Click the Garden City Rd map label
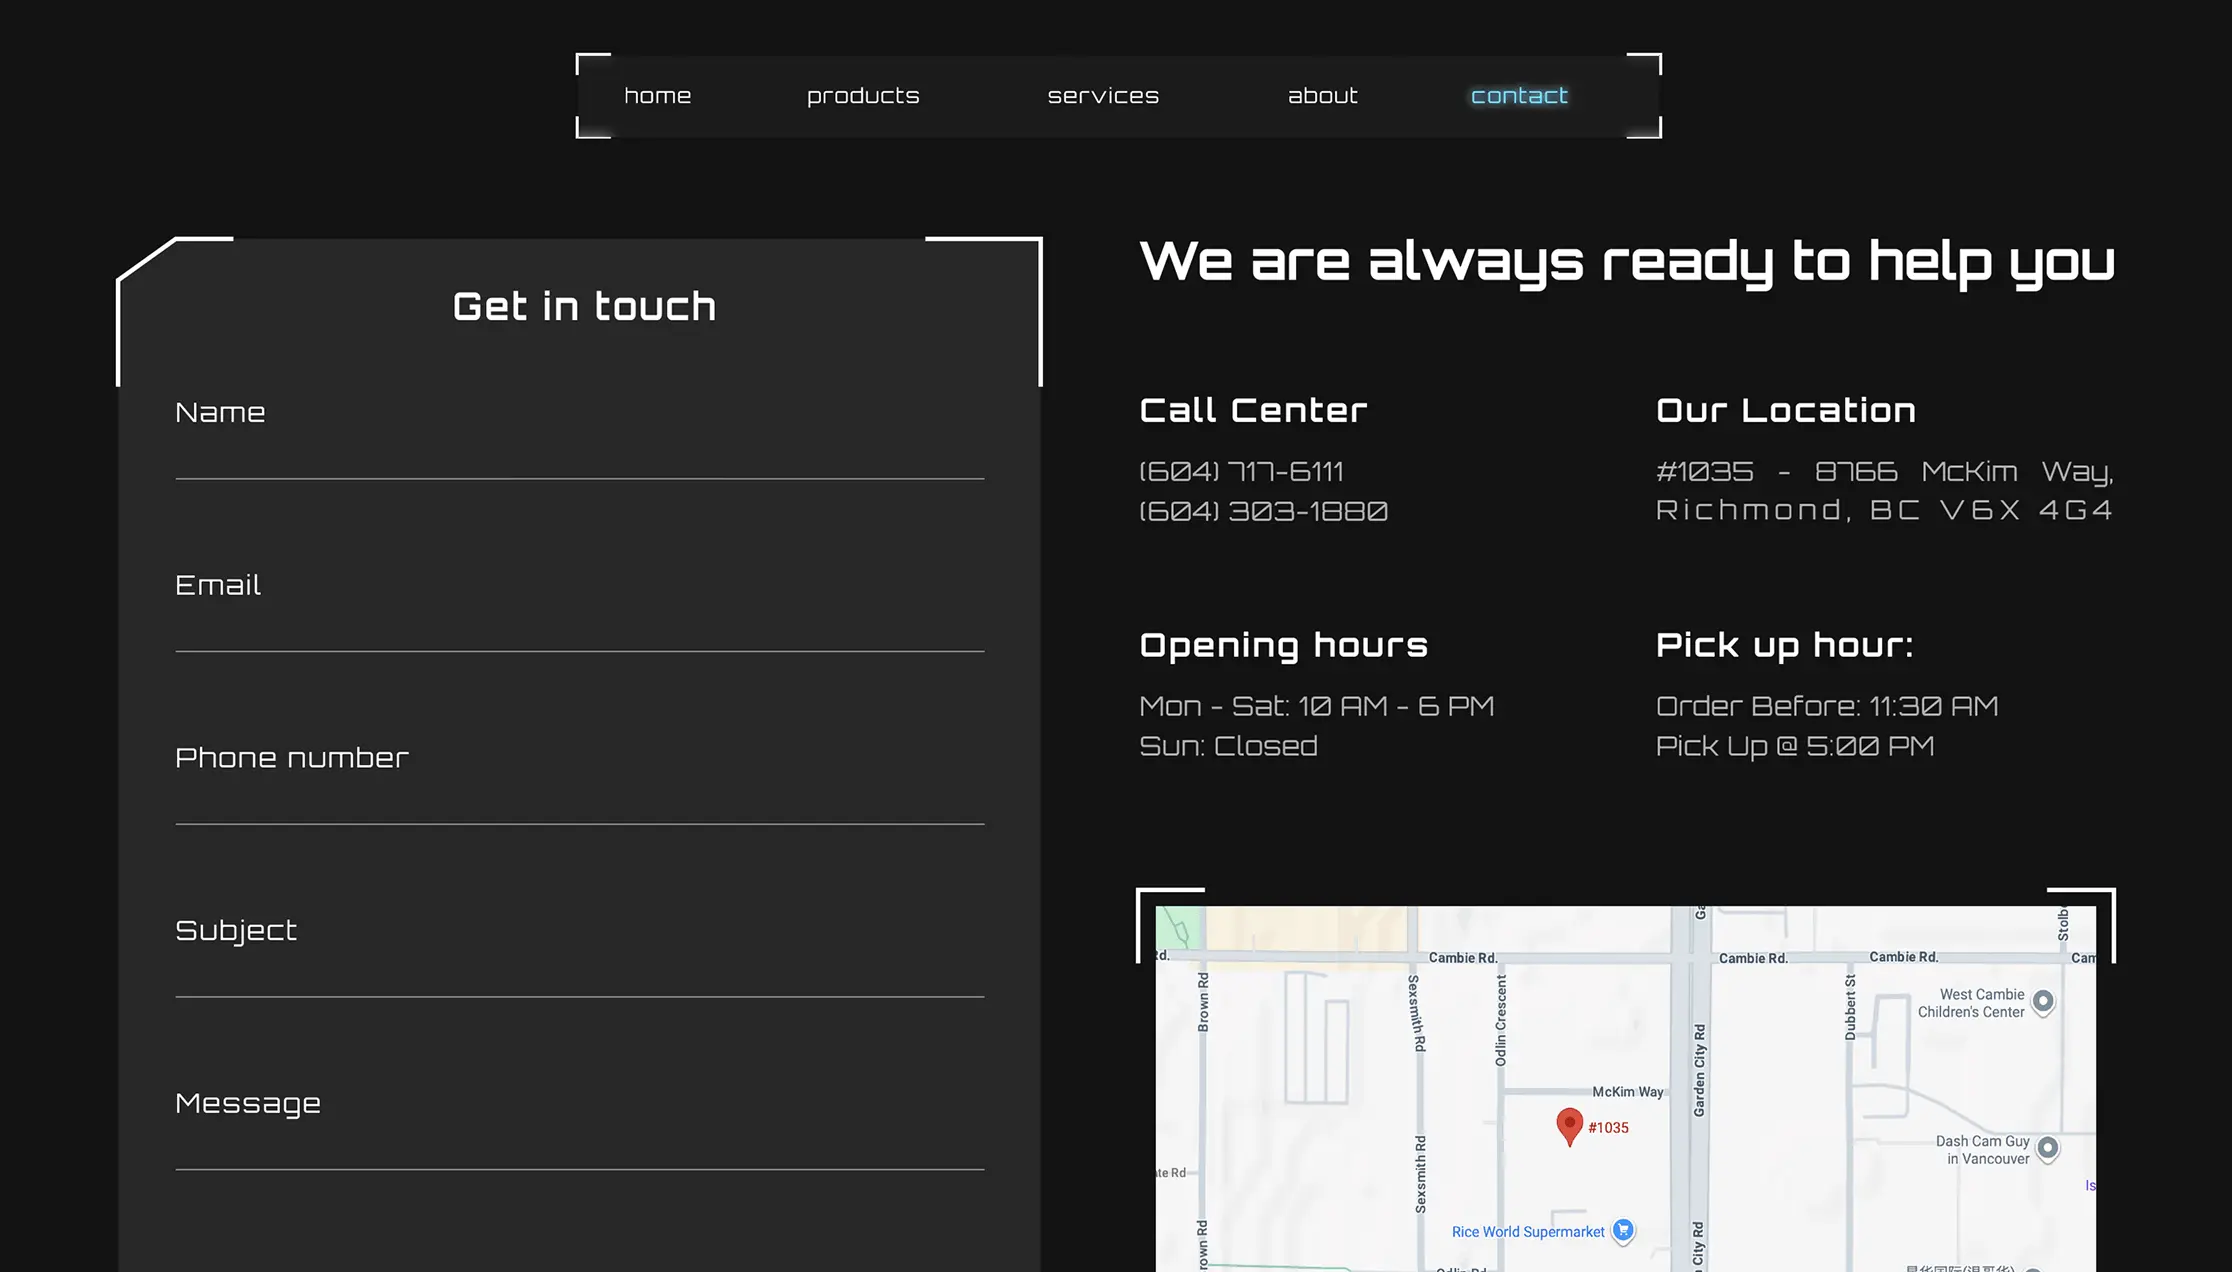2232x1272 pixels. [x=1699, y=1069]
